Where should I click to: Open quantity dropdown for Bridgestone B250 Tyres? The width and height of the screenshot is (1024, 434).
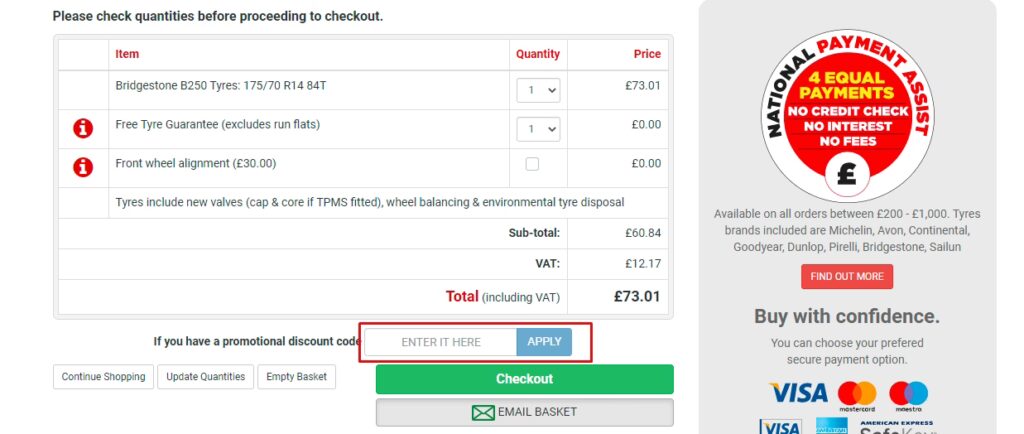tap(538, 90)
